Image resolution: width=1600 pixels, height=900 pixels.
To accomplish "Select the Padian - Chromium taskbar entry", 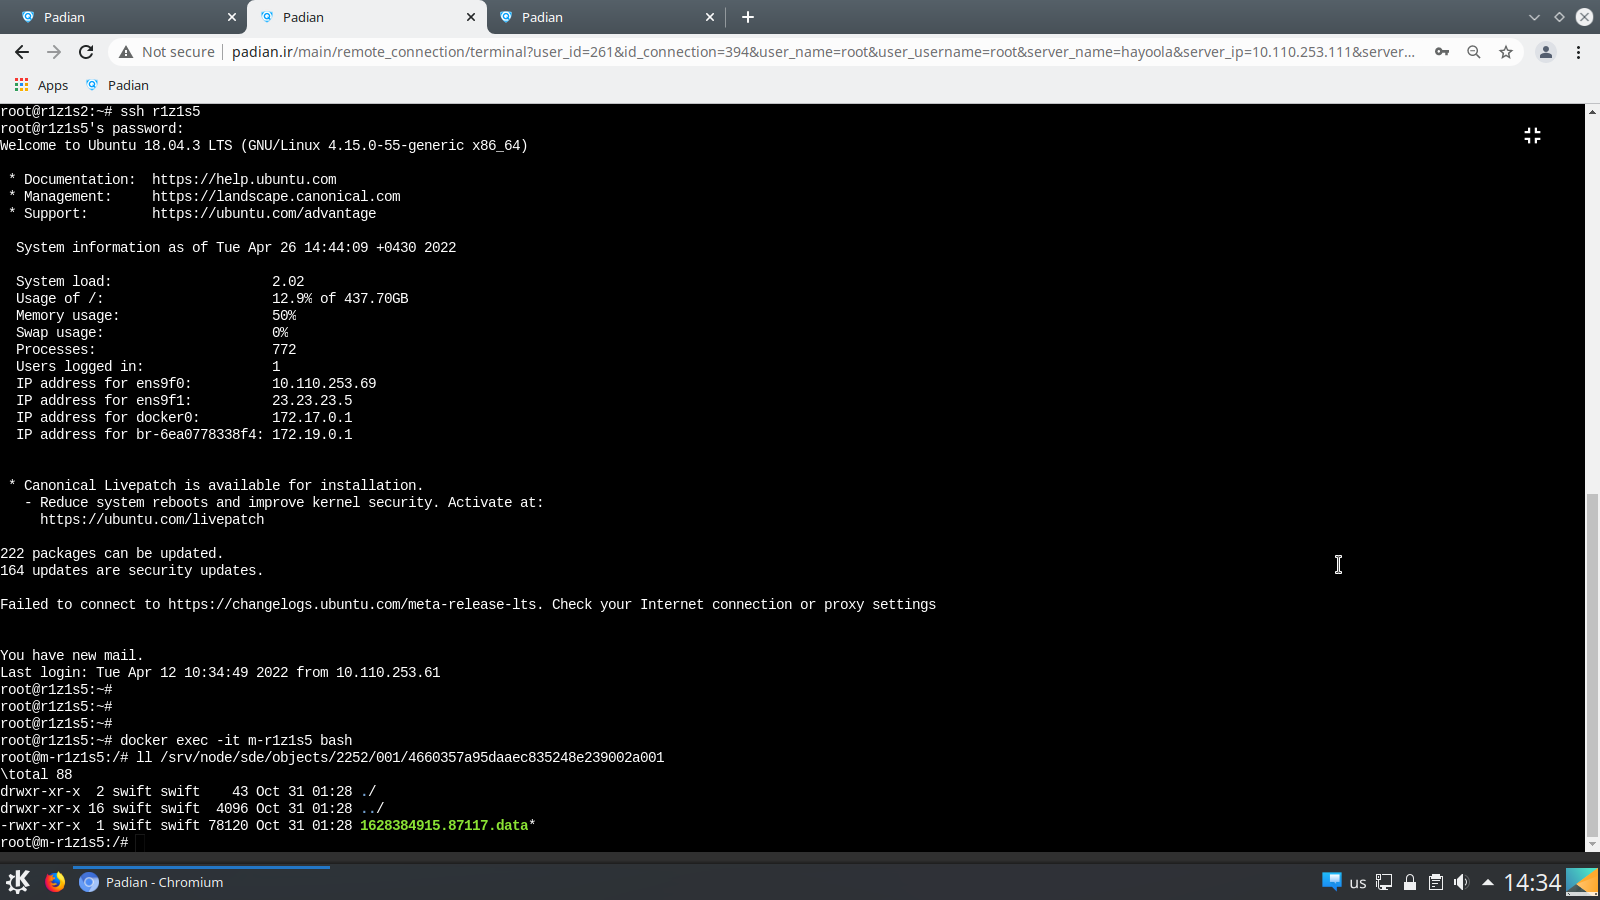I will (x=201, y=882).
